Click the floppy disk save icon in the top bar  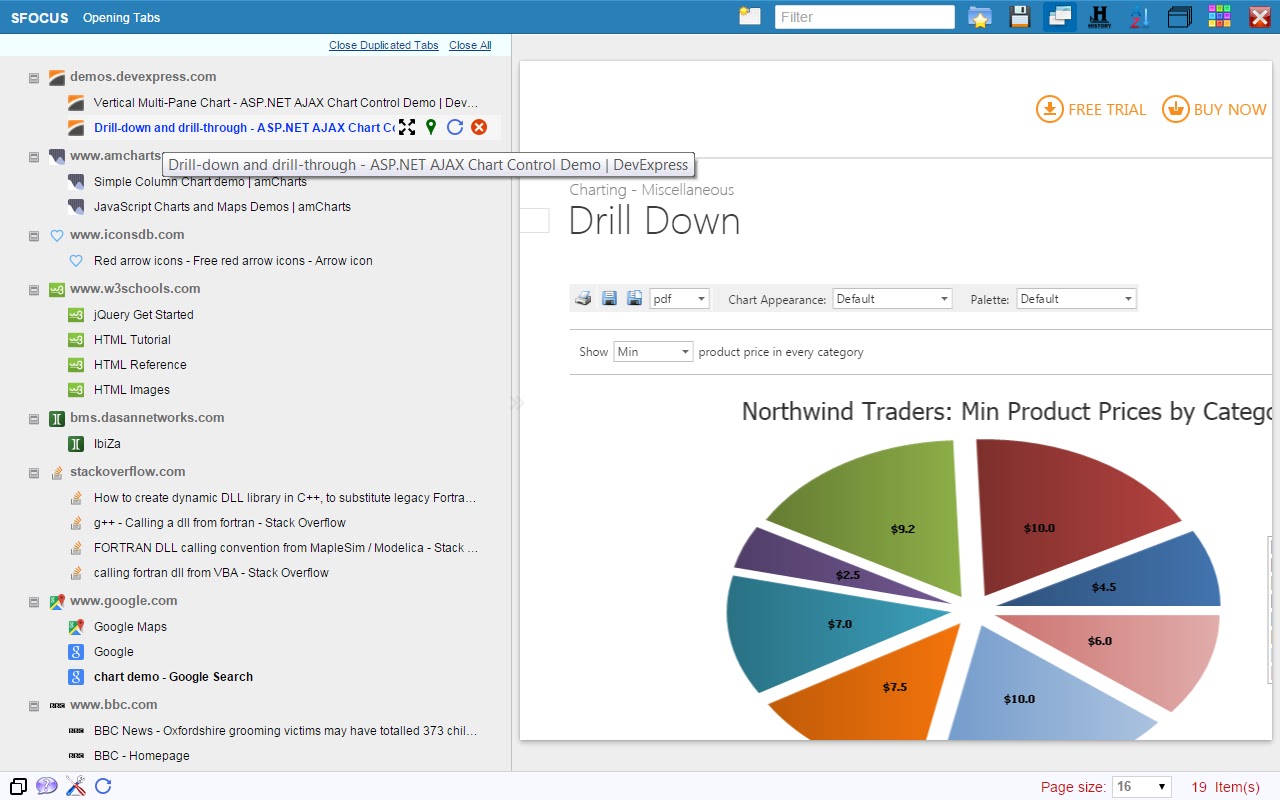pos(1019,17)
